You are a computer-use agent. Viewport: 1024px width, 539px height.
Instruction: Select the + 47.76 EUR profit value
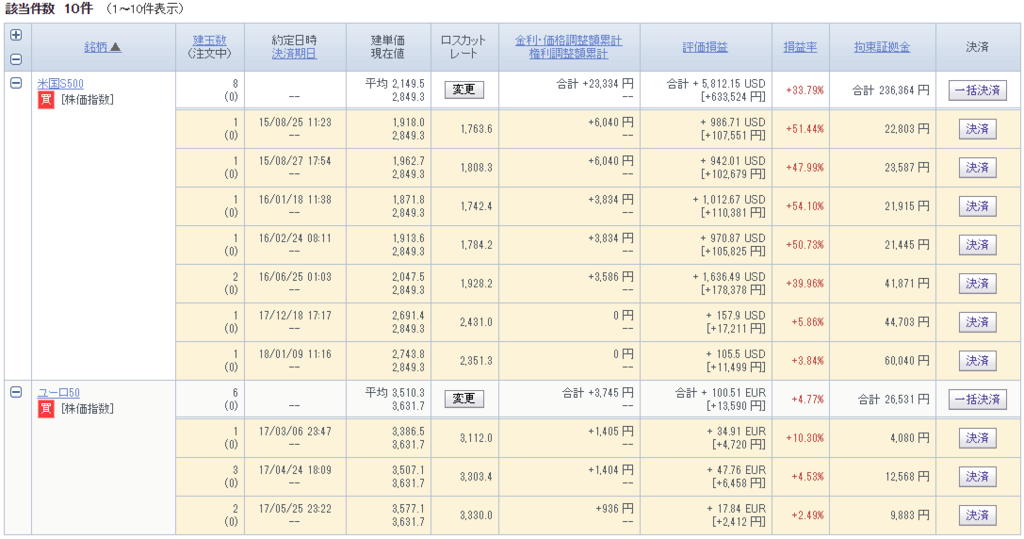(x=736, y=470)
